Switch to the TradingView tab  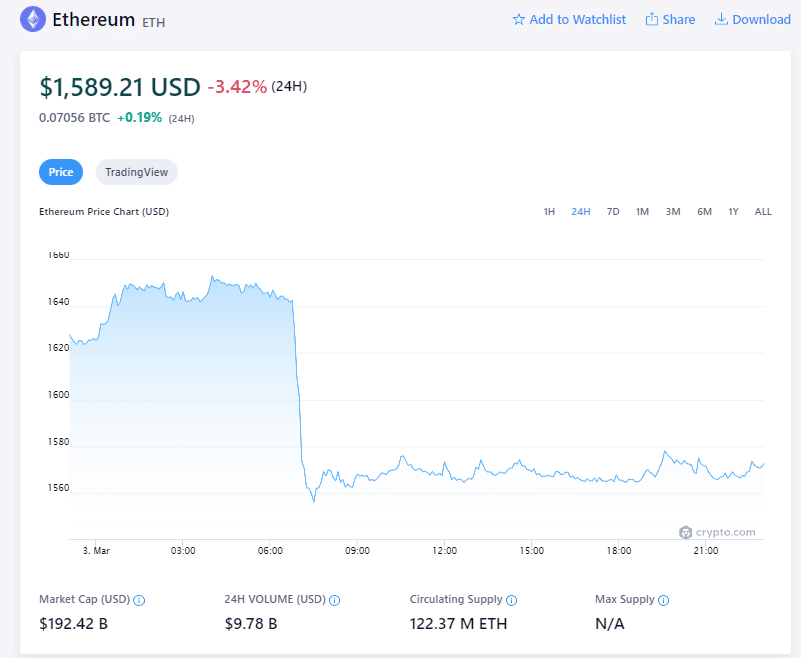136,172
